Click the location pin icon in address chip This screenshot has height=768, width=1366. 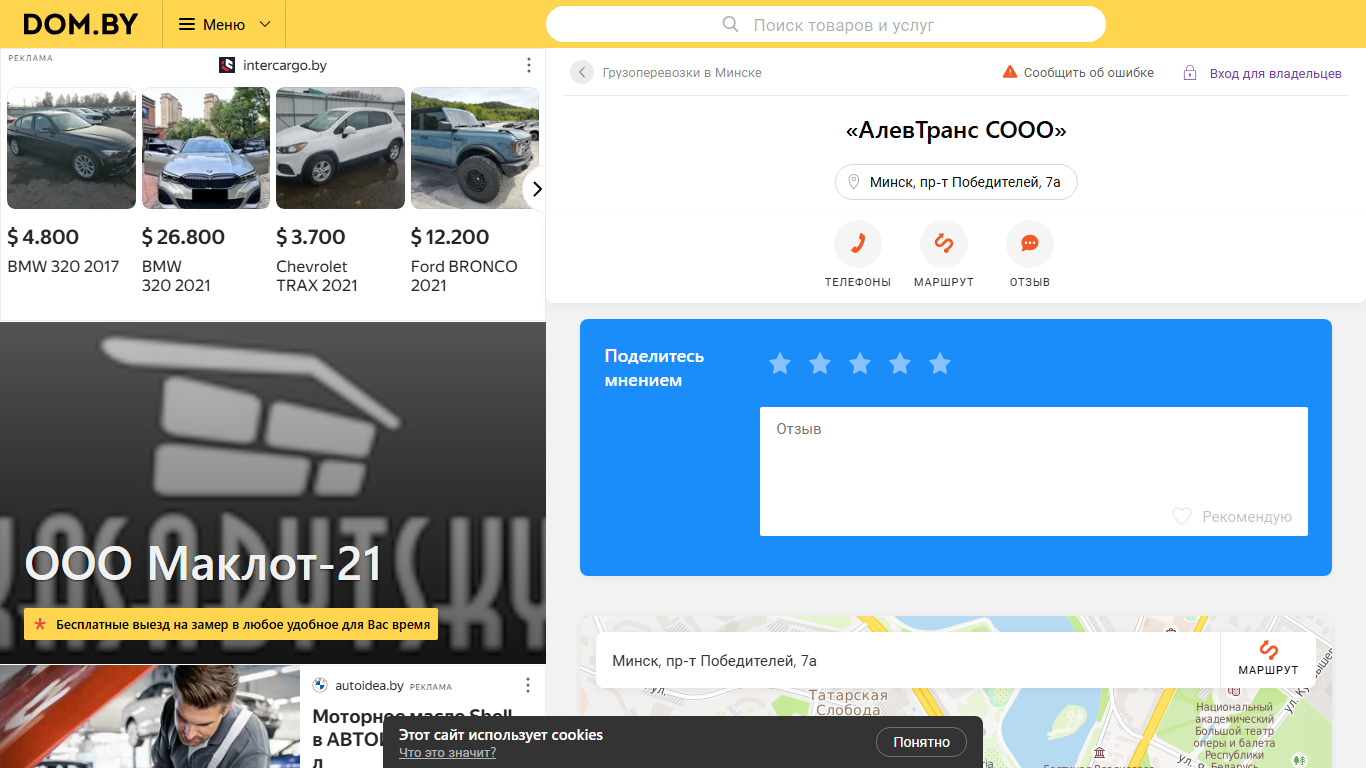(x=854, y=182)
